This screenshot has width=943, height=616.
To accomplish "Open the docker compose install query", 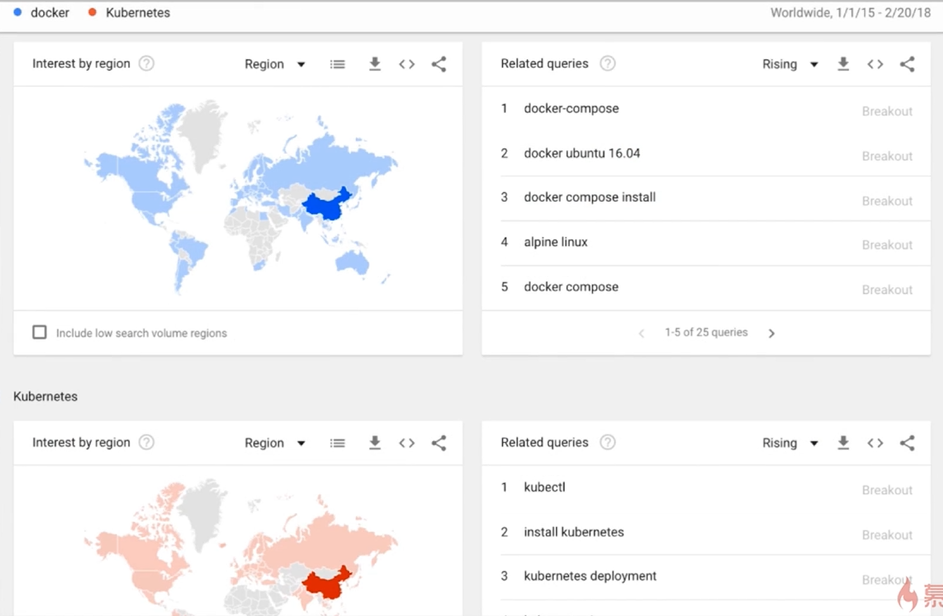I will click(x=589, y=197).
